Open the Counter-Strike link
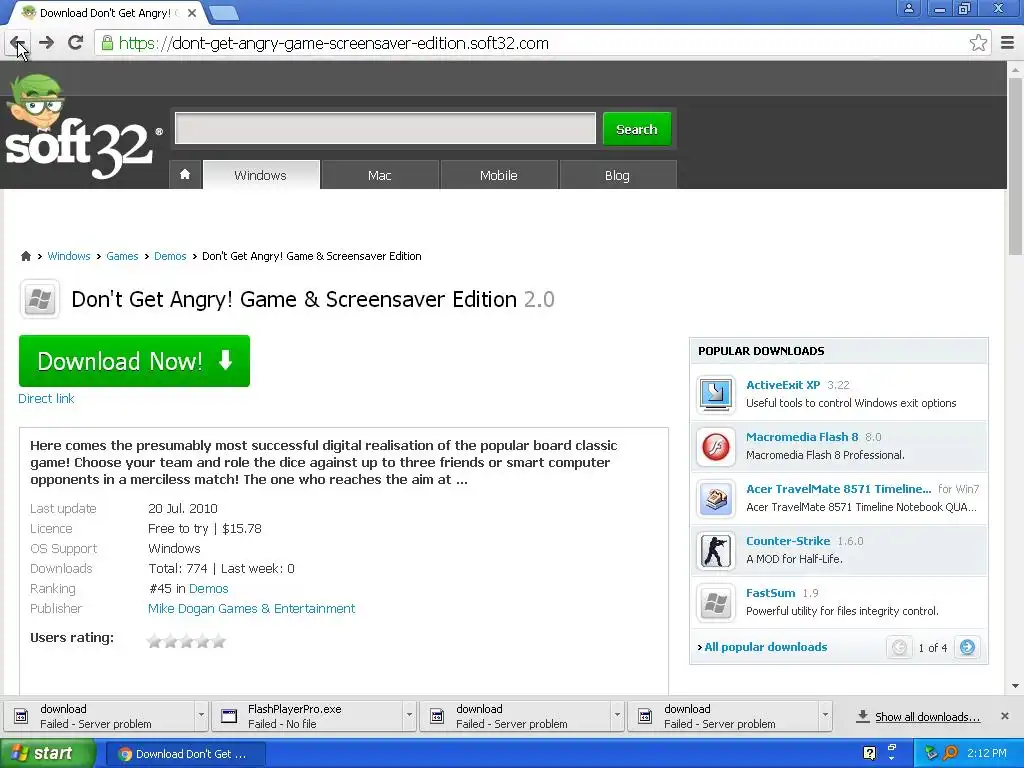Image resolution: width=1024 pixels, height=768 pixels. [788, 541]
